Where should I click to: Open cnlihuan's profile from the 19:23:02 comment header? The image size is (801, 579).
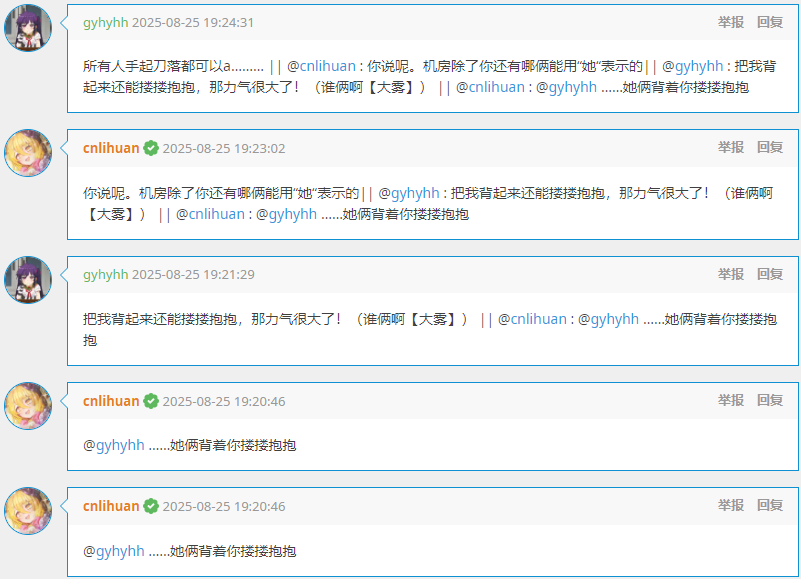pyautogui.click(x=111, y=148)
